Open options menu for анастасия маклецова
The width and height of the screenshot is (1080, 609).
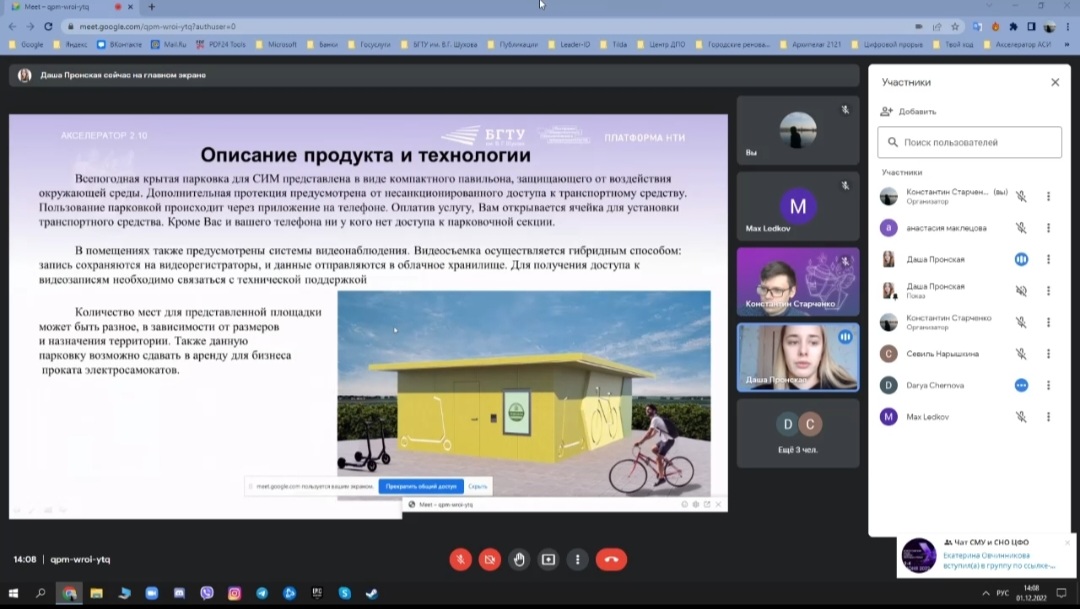(1048, 227)
